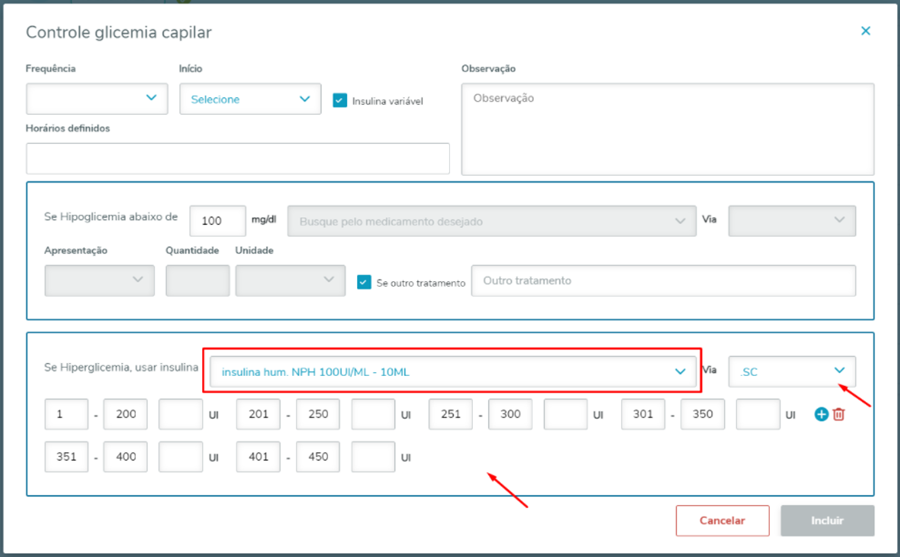Delete the insulin range row via trash icon
This screenshot has width=900, height=557.
coord(839,414)
